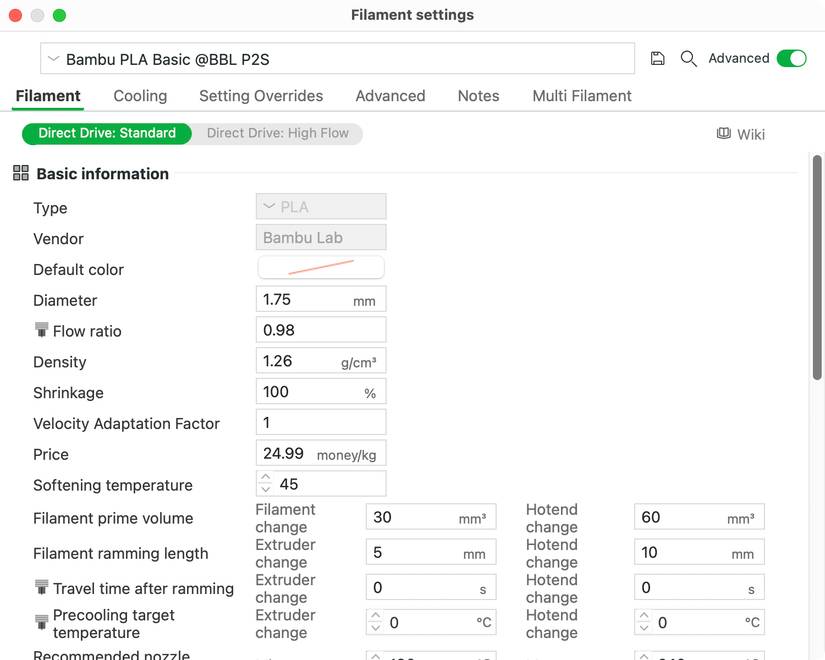The width and height of the screenshot is (825, 660).
Task: Switch to Direct Drive: High Flow
Action: tap(277, 133)
